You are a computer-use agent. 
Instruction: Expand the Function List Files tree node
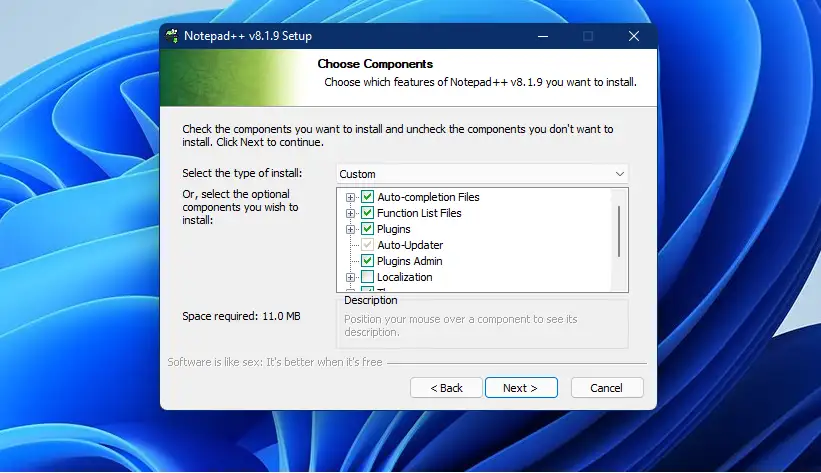pyautogui.click(x=350, y=213)
